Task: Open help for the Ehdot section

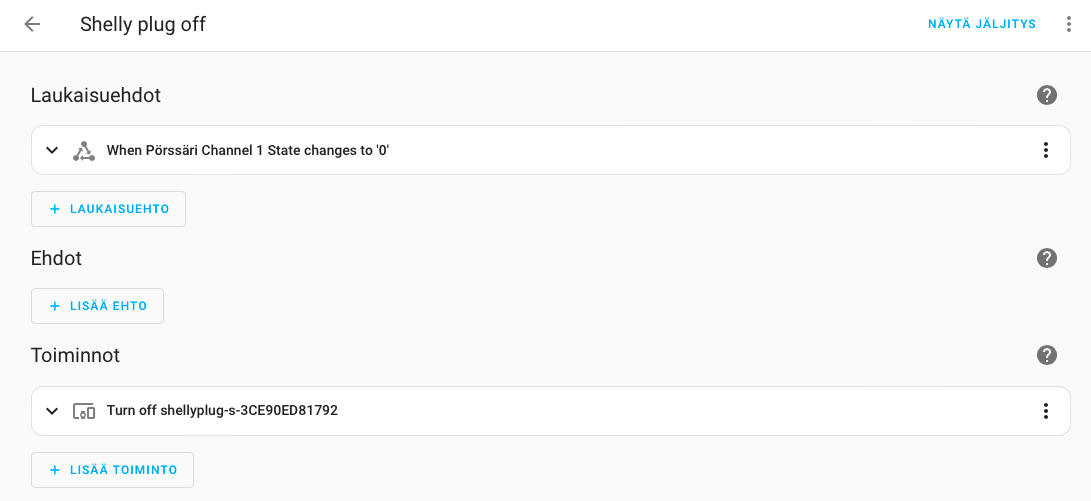Action: tap(1046, 258)
